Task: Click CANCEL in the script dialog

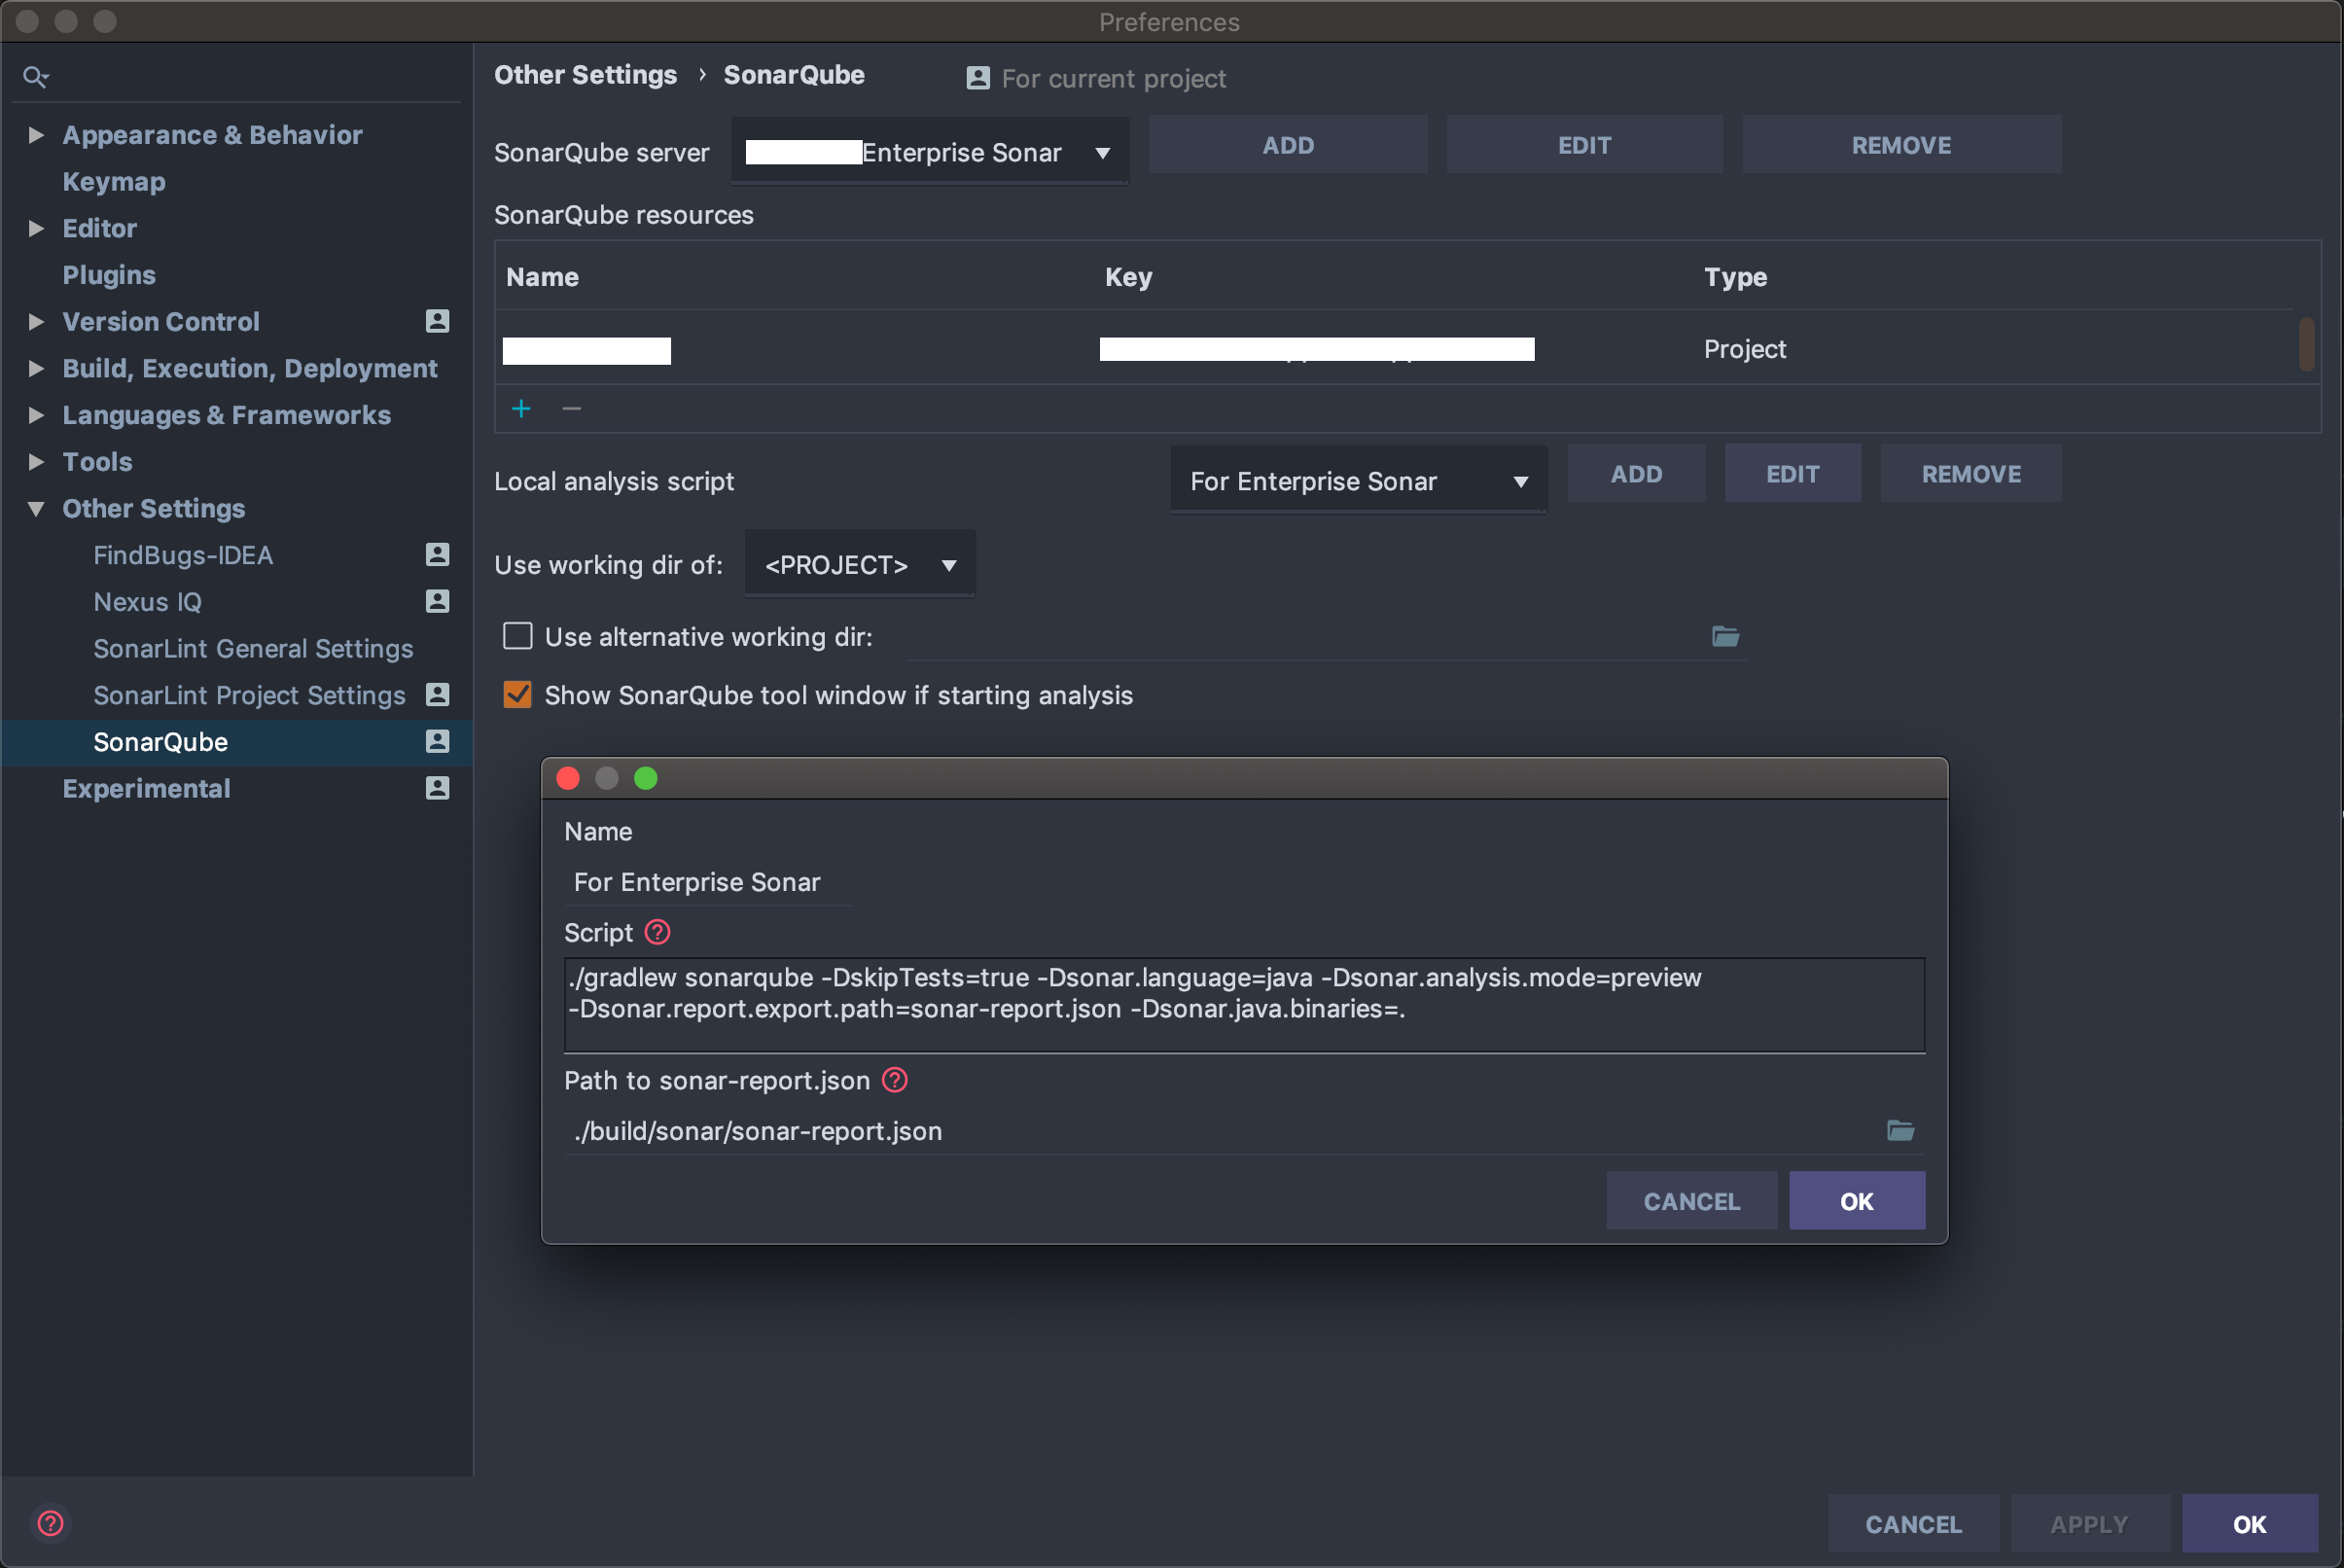Action: [x=1691, y=1201]
